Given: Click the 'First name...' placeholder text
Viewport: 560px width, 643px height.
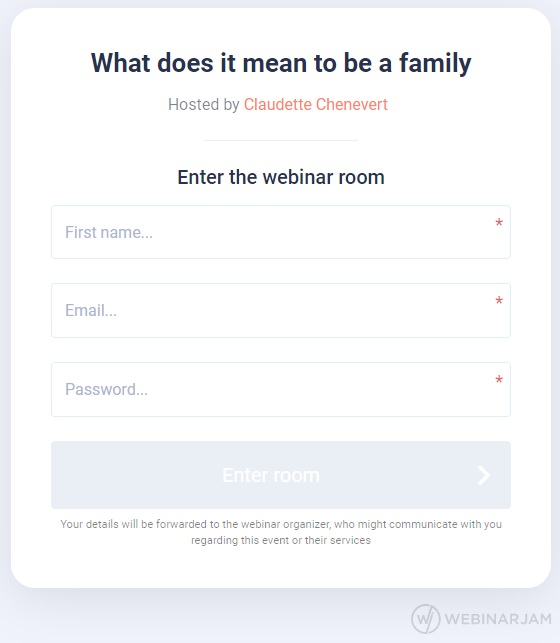Looking at the screenshot, I should (x=109, y=233).
